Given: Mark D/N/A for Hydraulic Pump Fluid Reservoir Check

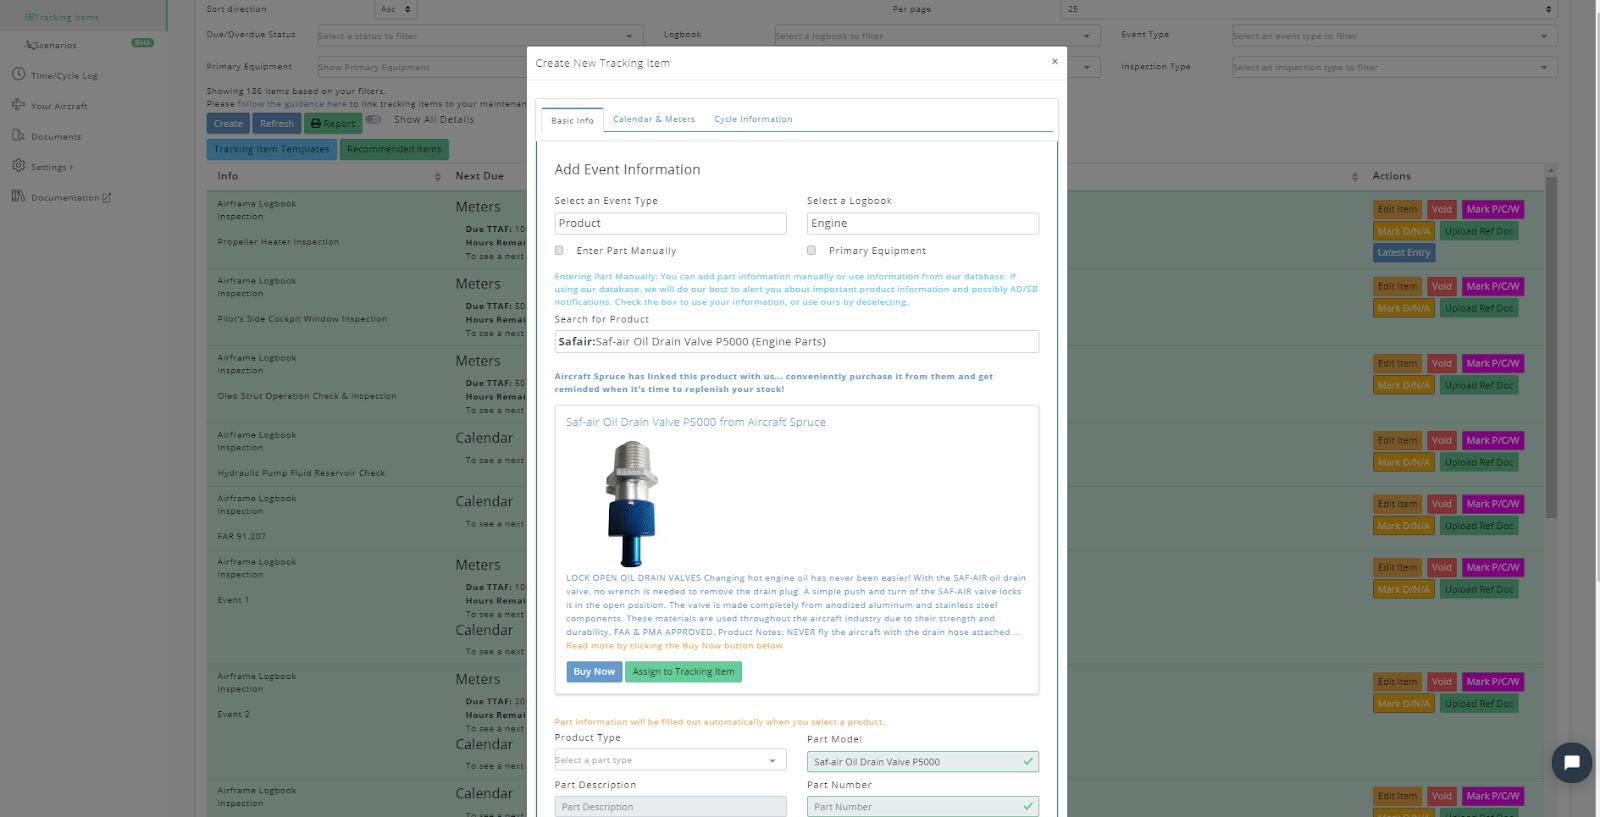Looking at the screenshot, I should click(1404, 462).
